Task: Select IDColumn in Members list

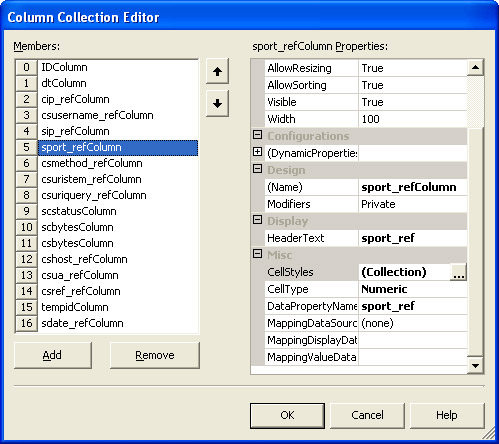Action: (118, 67)
